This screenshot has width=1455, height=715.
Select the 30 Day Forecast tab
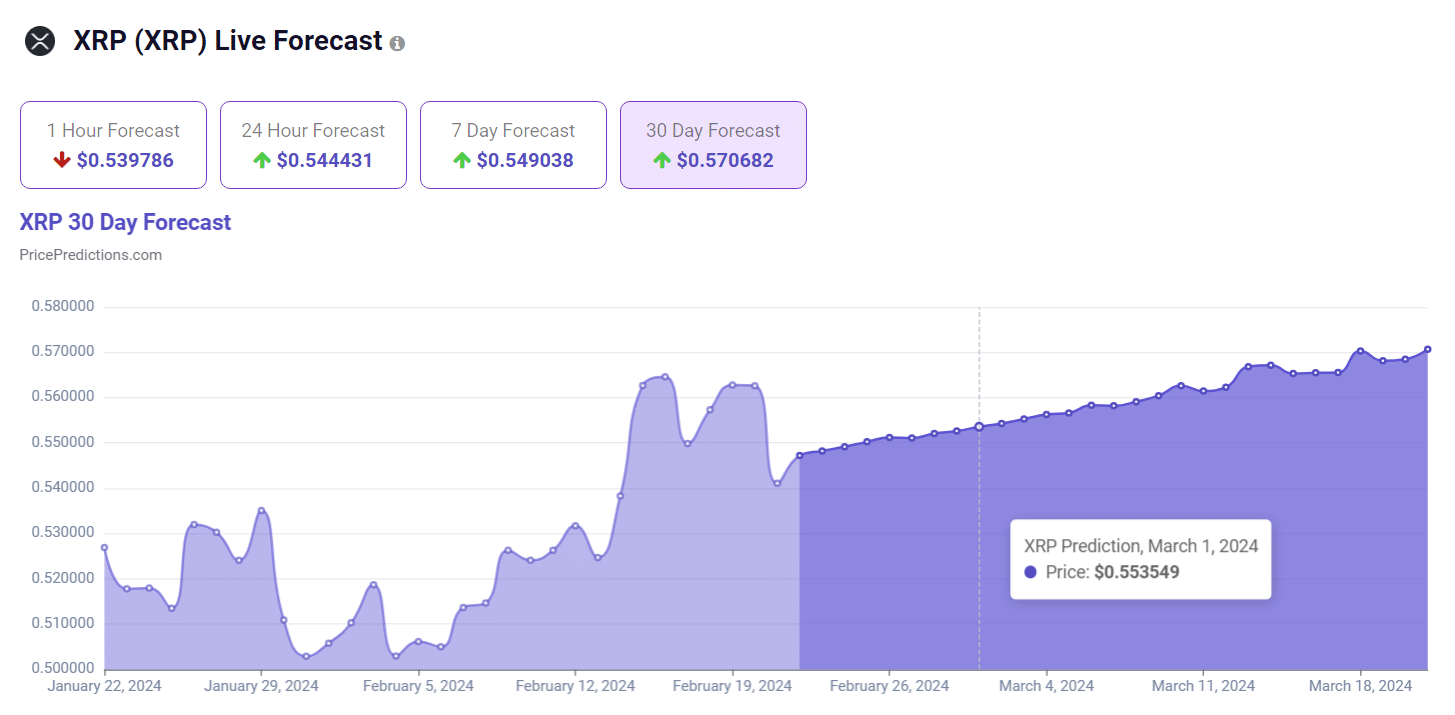tap(713, 145)
